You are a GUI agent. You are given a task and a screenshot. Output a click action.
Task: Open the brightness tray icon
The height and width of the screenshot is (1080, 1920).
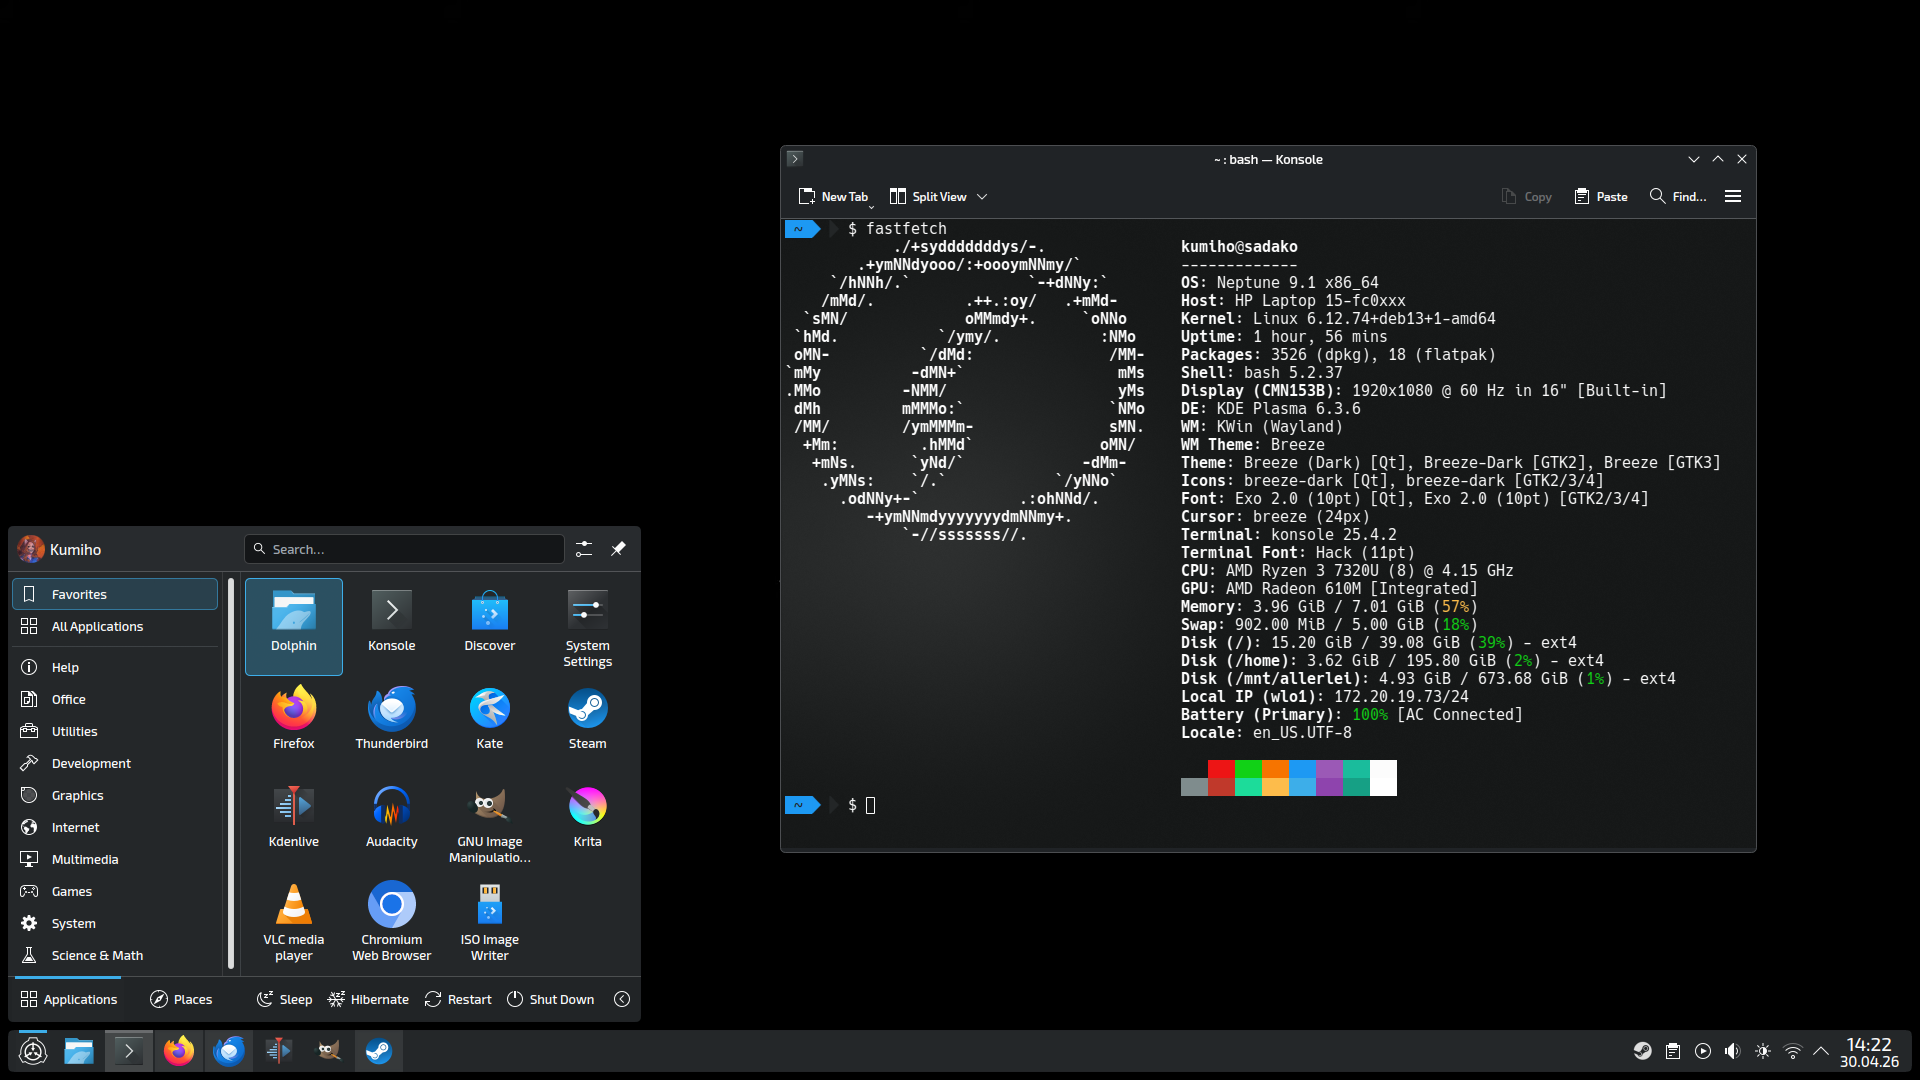1763,1051
